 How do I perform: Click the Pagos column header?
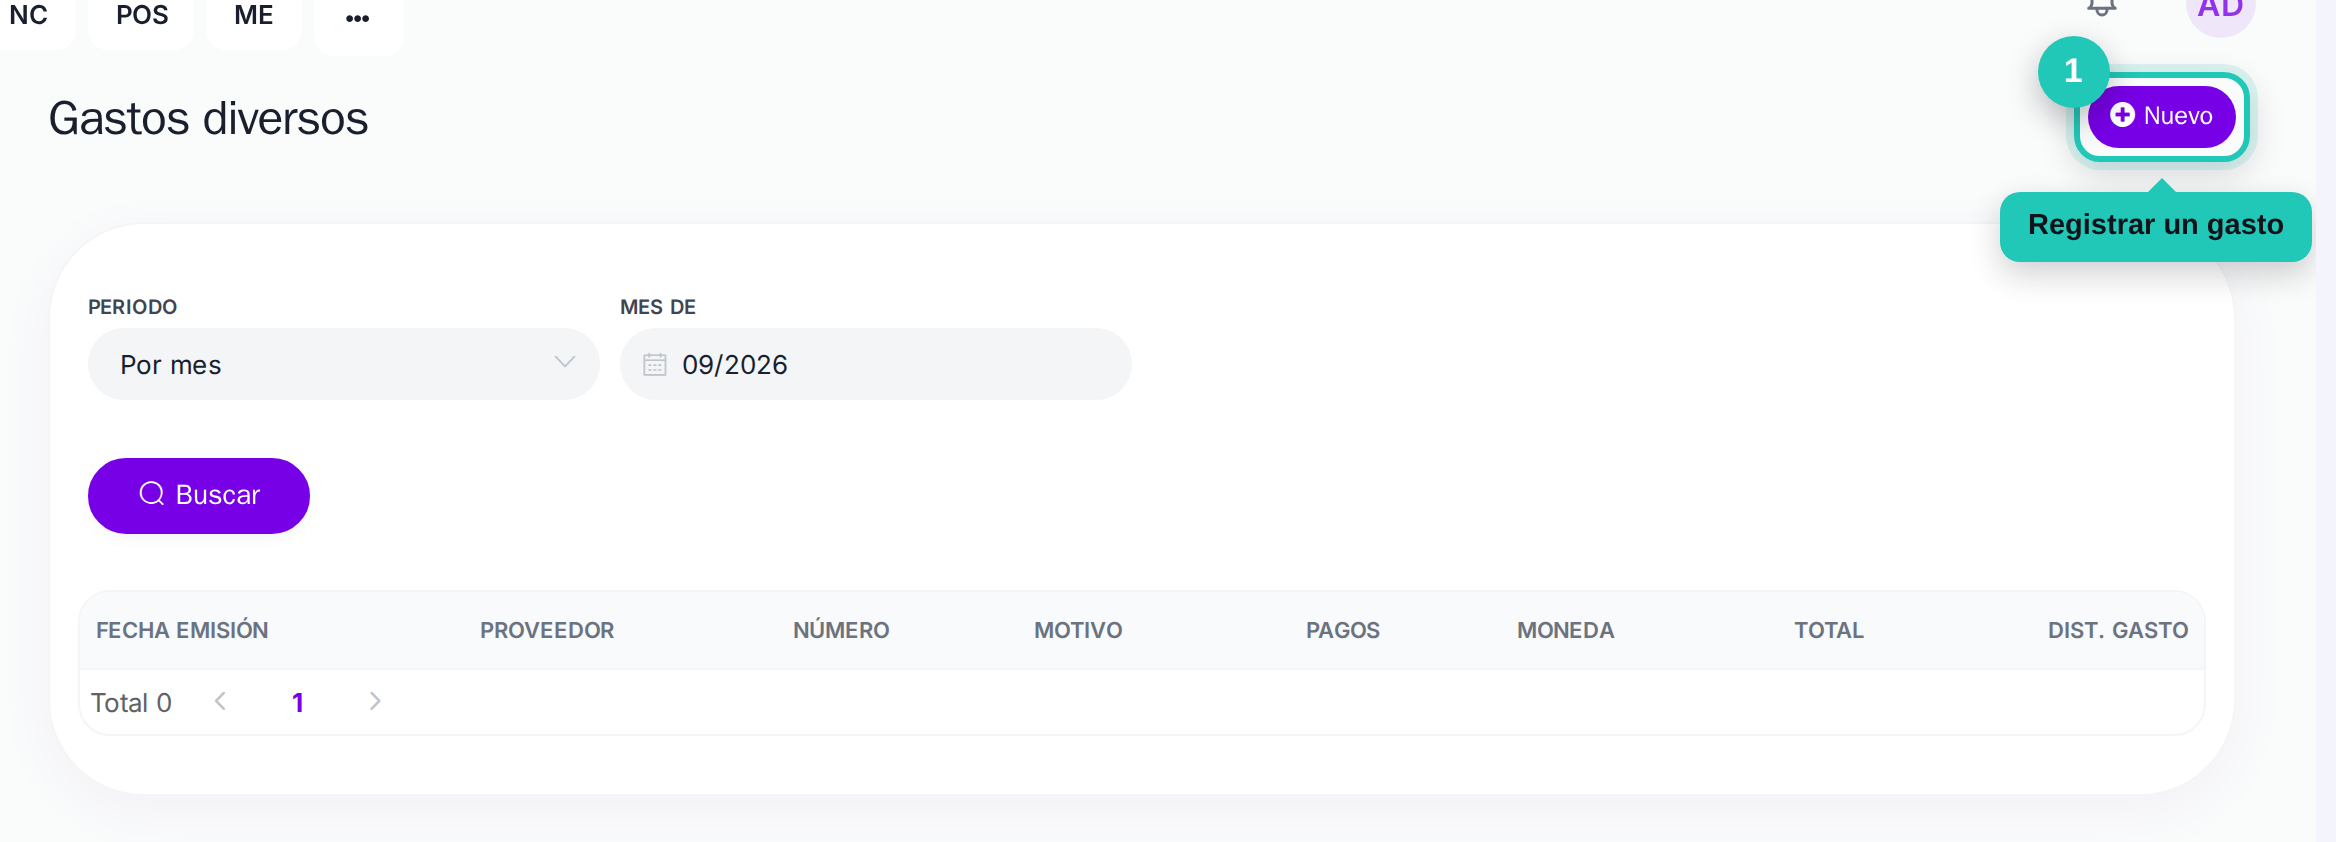click(x=1343, y=630)
